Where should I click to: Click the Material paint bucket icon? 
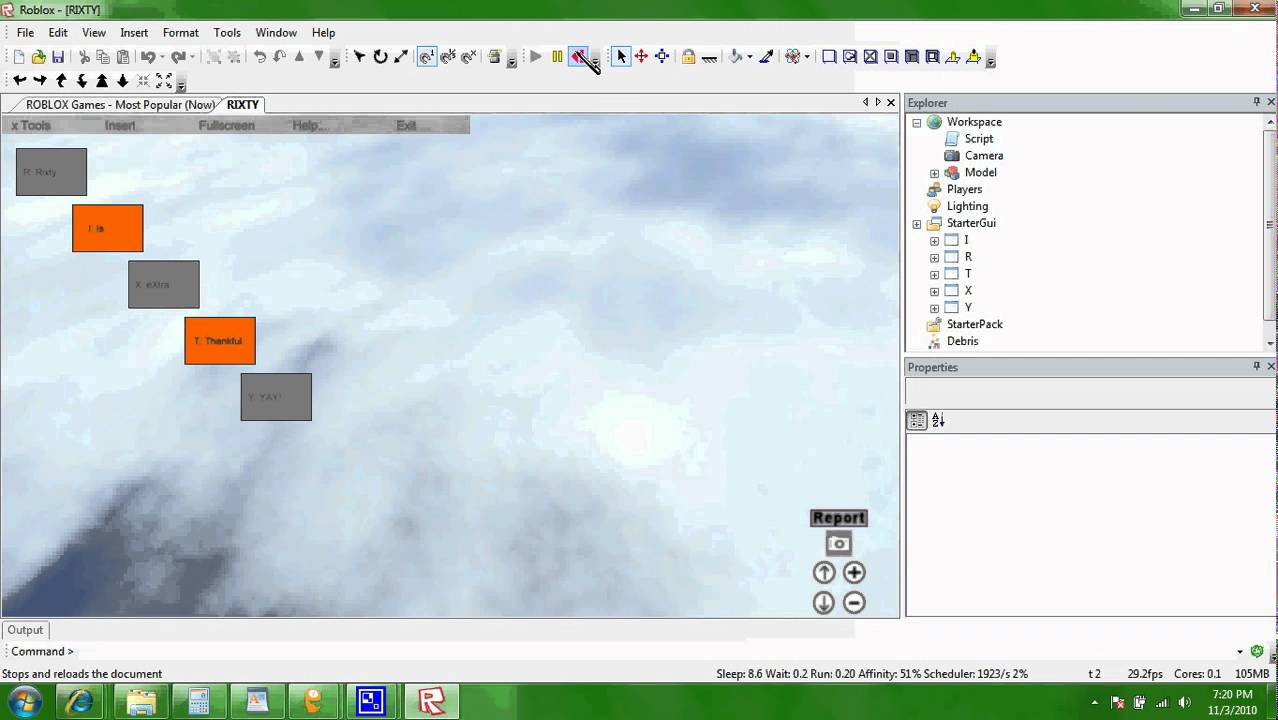point(736,57)
